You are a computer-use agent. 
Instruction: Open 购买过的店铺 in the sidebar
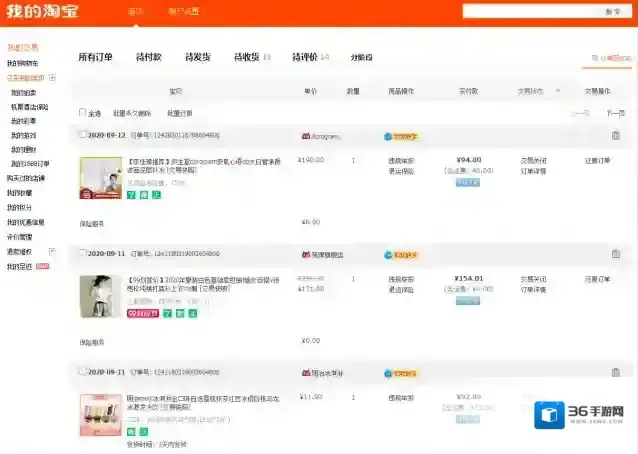coord(26,178)
